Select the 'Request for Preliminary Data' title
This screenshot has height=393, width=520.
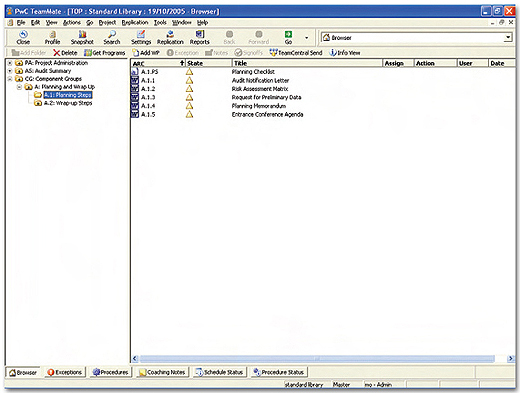click(x=266, y=97)
